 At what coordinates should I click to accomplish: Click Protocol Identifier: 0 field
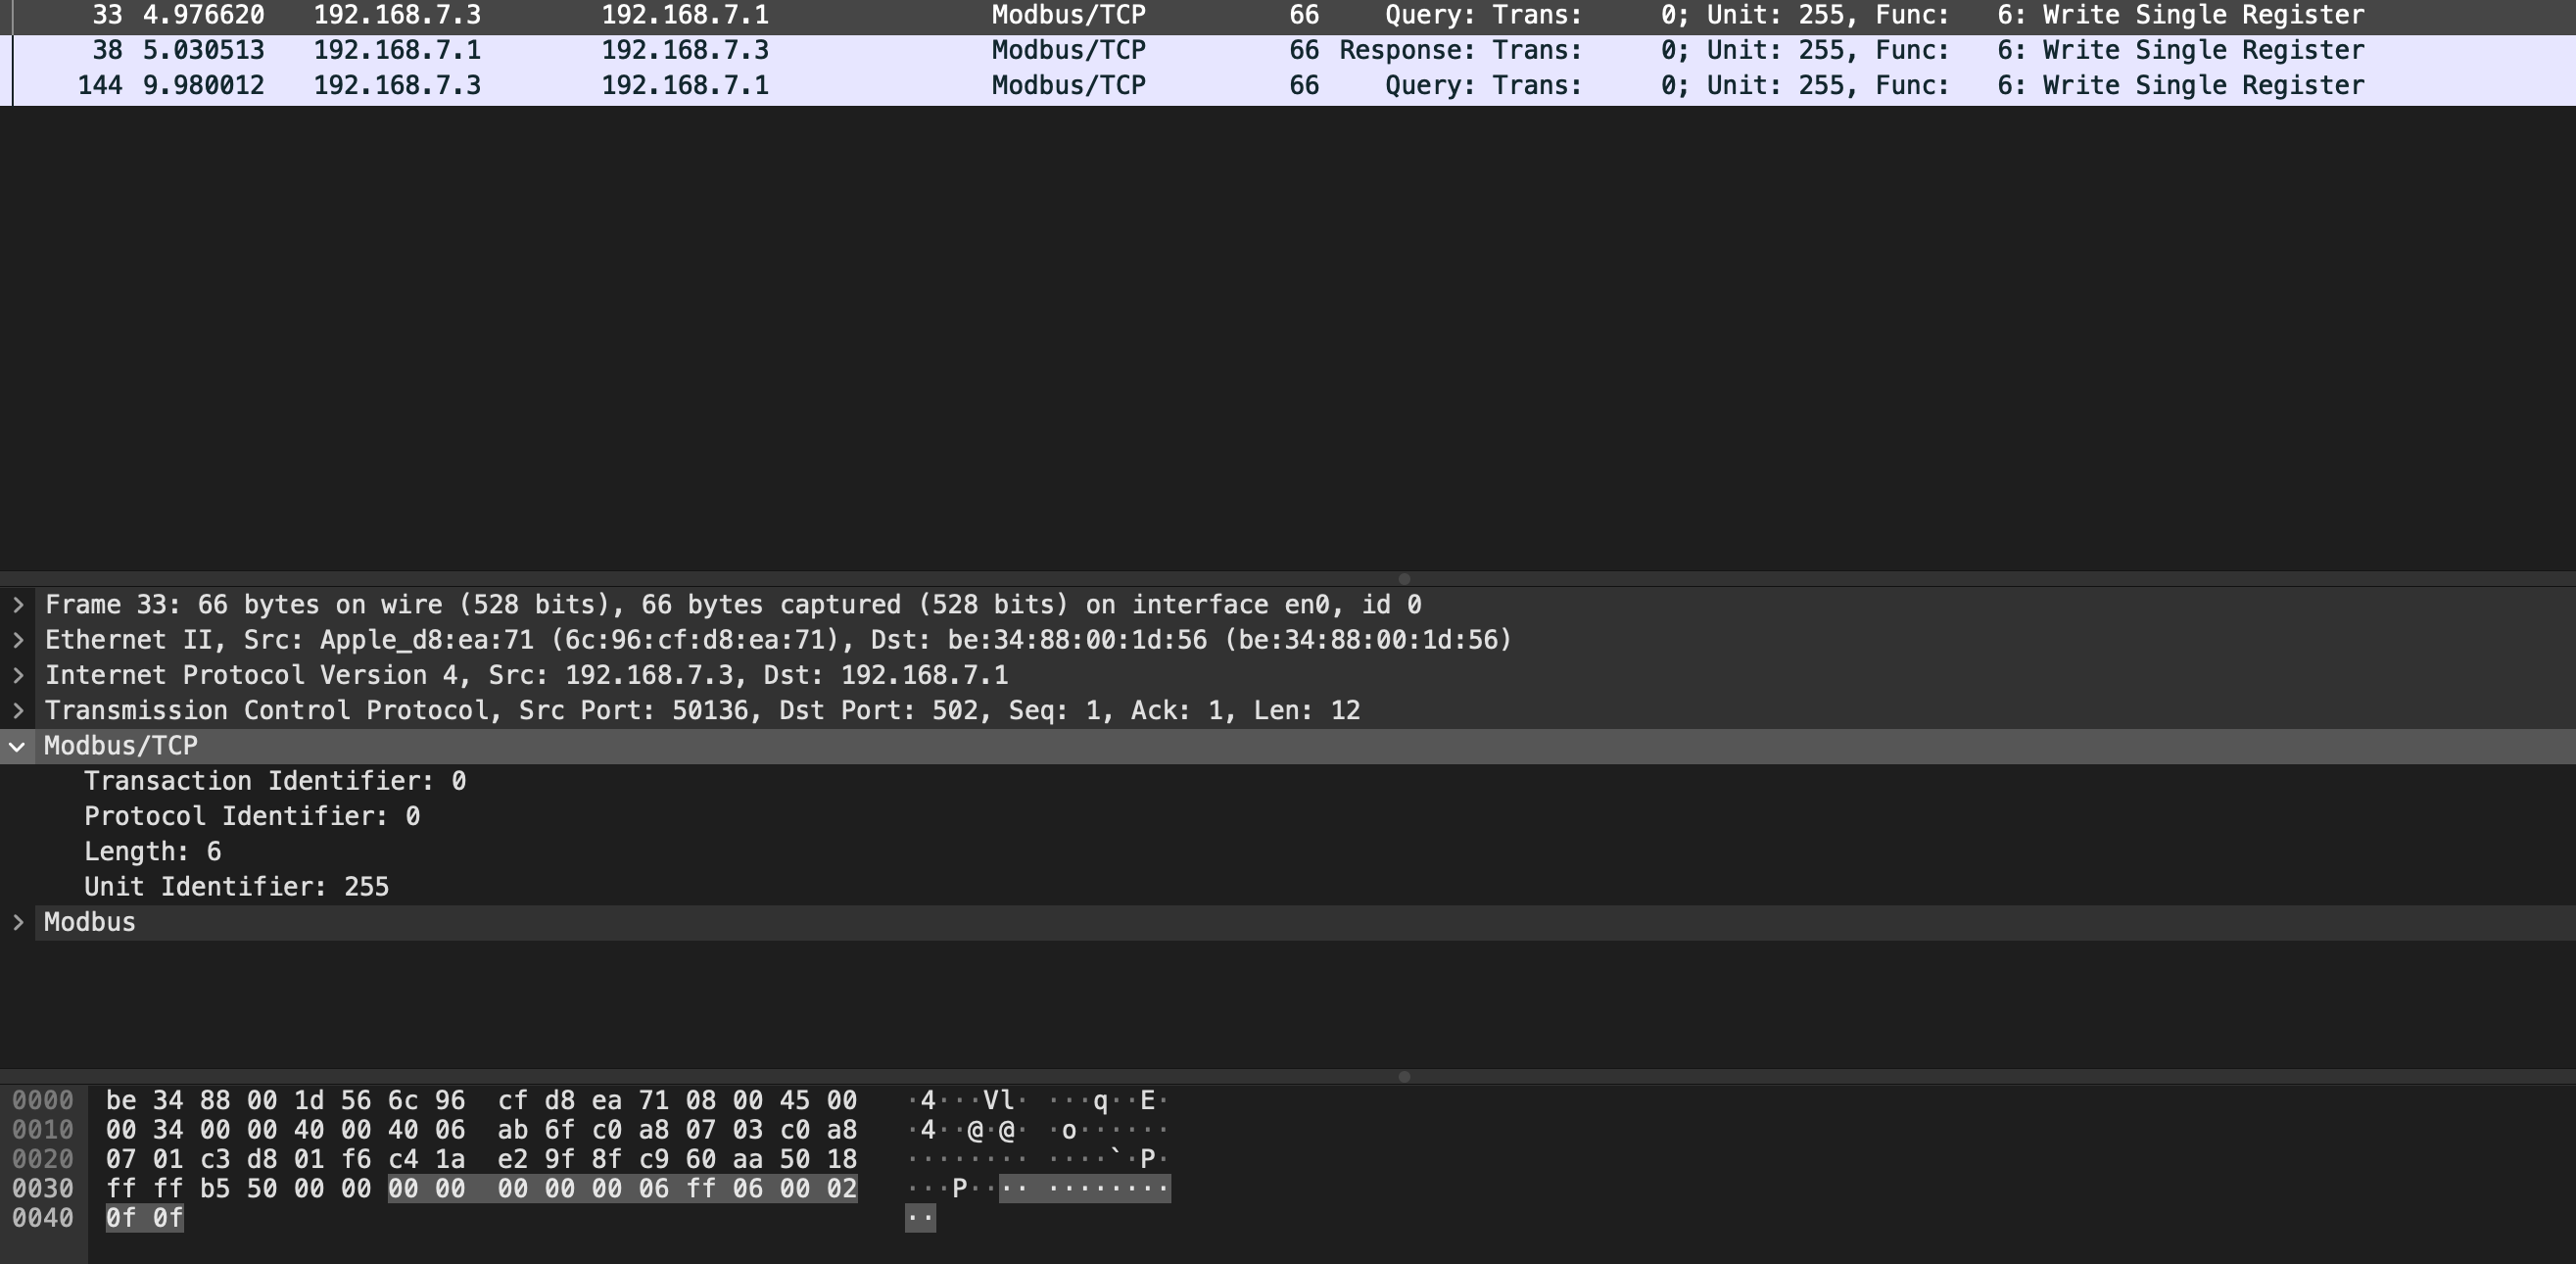[252, 816]
